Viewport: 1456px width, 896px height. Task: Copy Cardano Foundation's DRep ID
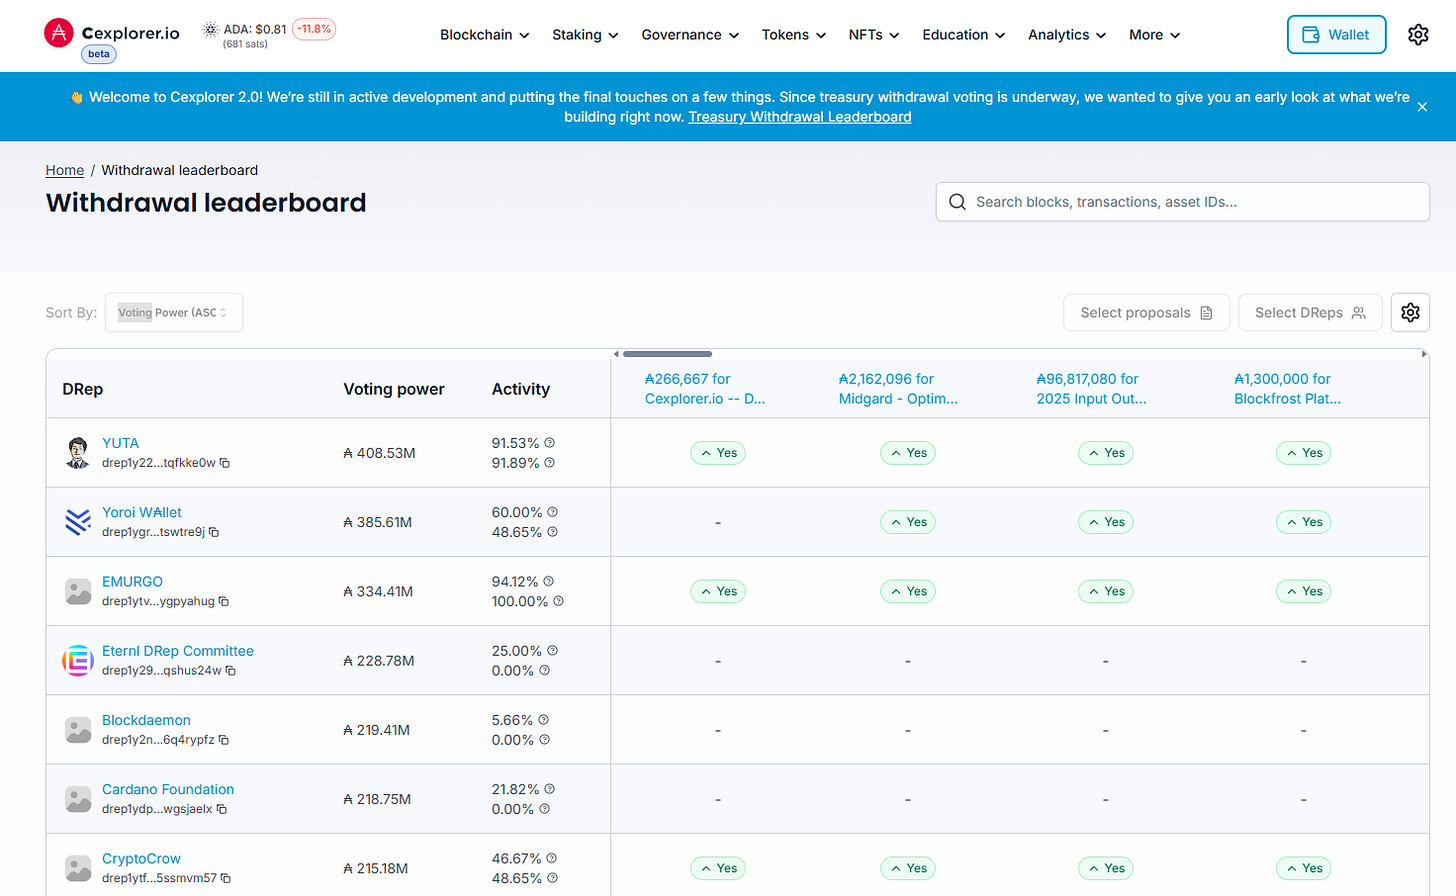point(222,809)
